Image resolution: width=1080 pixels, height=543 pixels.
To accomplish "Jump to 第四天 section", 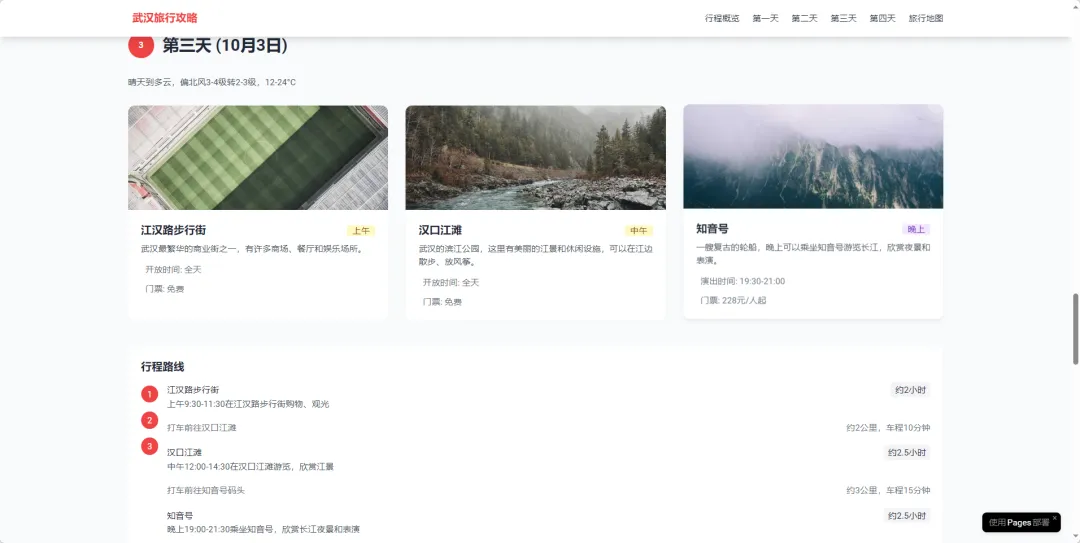I will click(882, 19).
